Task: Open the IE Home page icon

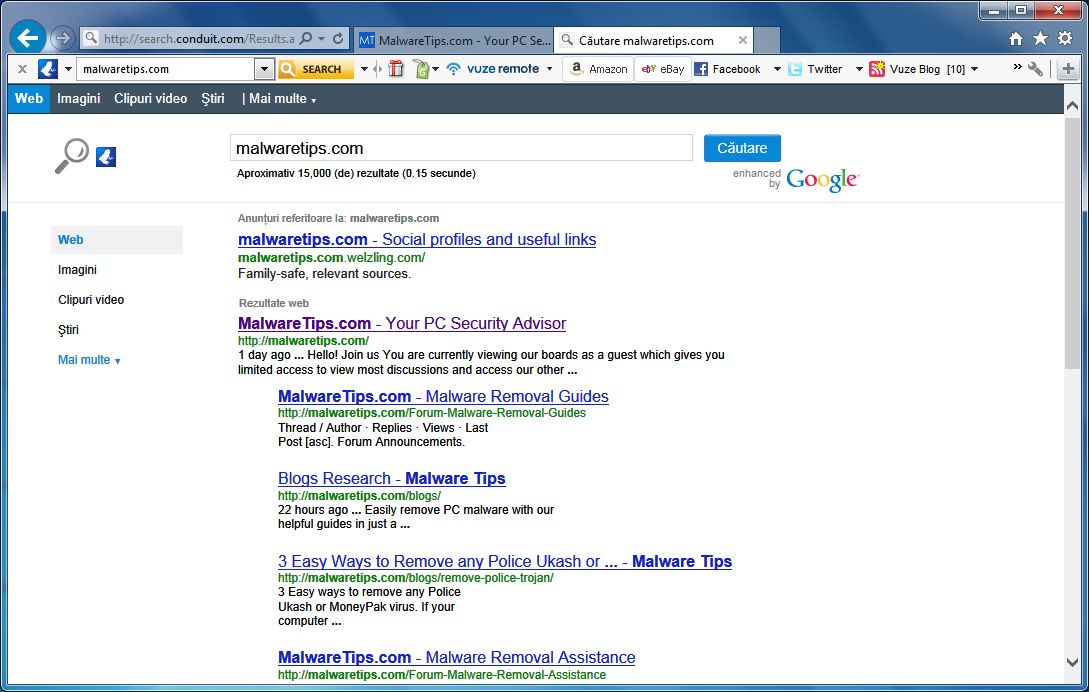Action: tap(1015, 39)
